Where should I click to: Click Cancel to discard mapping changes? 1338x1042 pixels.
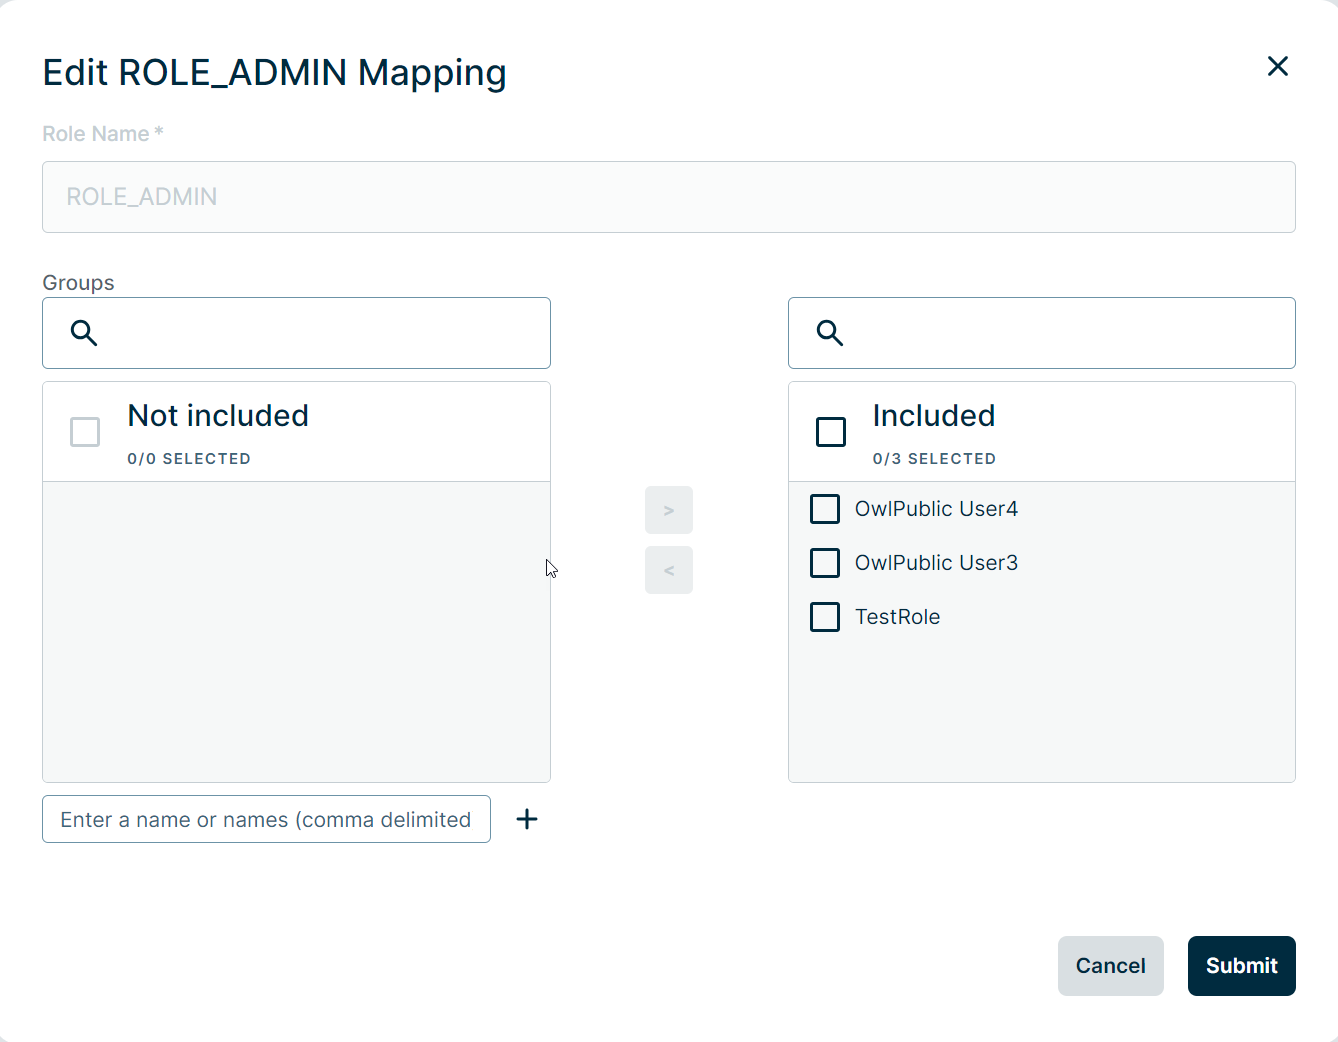pos(1110,966)
